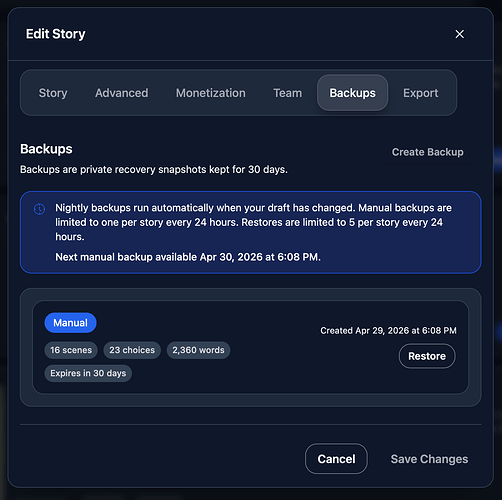The height and width of the screenshot is (500, 502).
Task: Click the 2,360 words chip
Action: tap(198, 350)
